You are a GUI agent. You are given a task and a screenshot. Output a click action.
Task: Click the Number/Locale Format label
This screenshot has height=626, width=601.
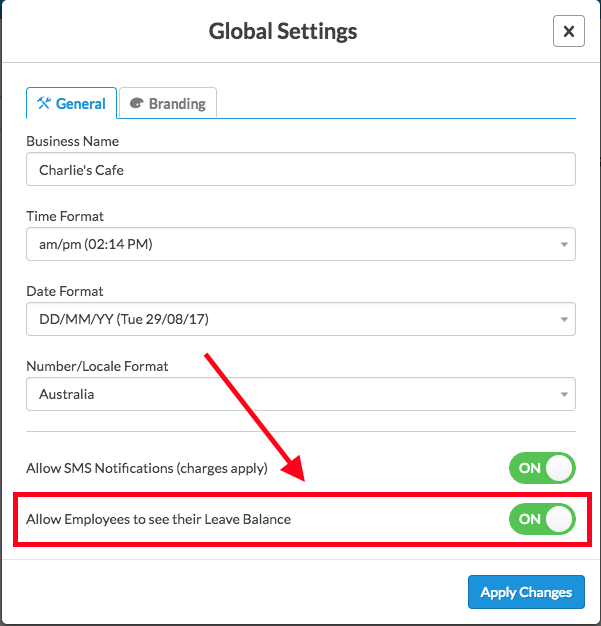point(97,366)
